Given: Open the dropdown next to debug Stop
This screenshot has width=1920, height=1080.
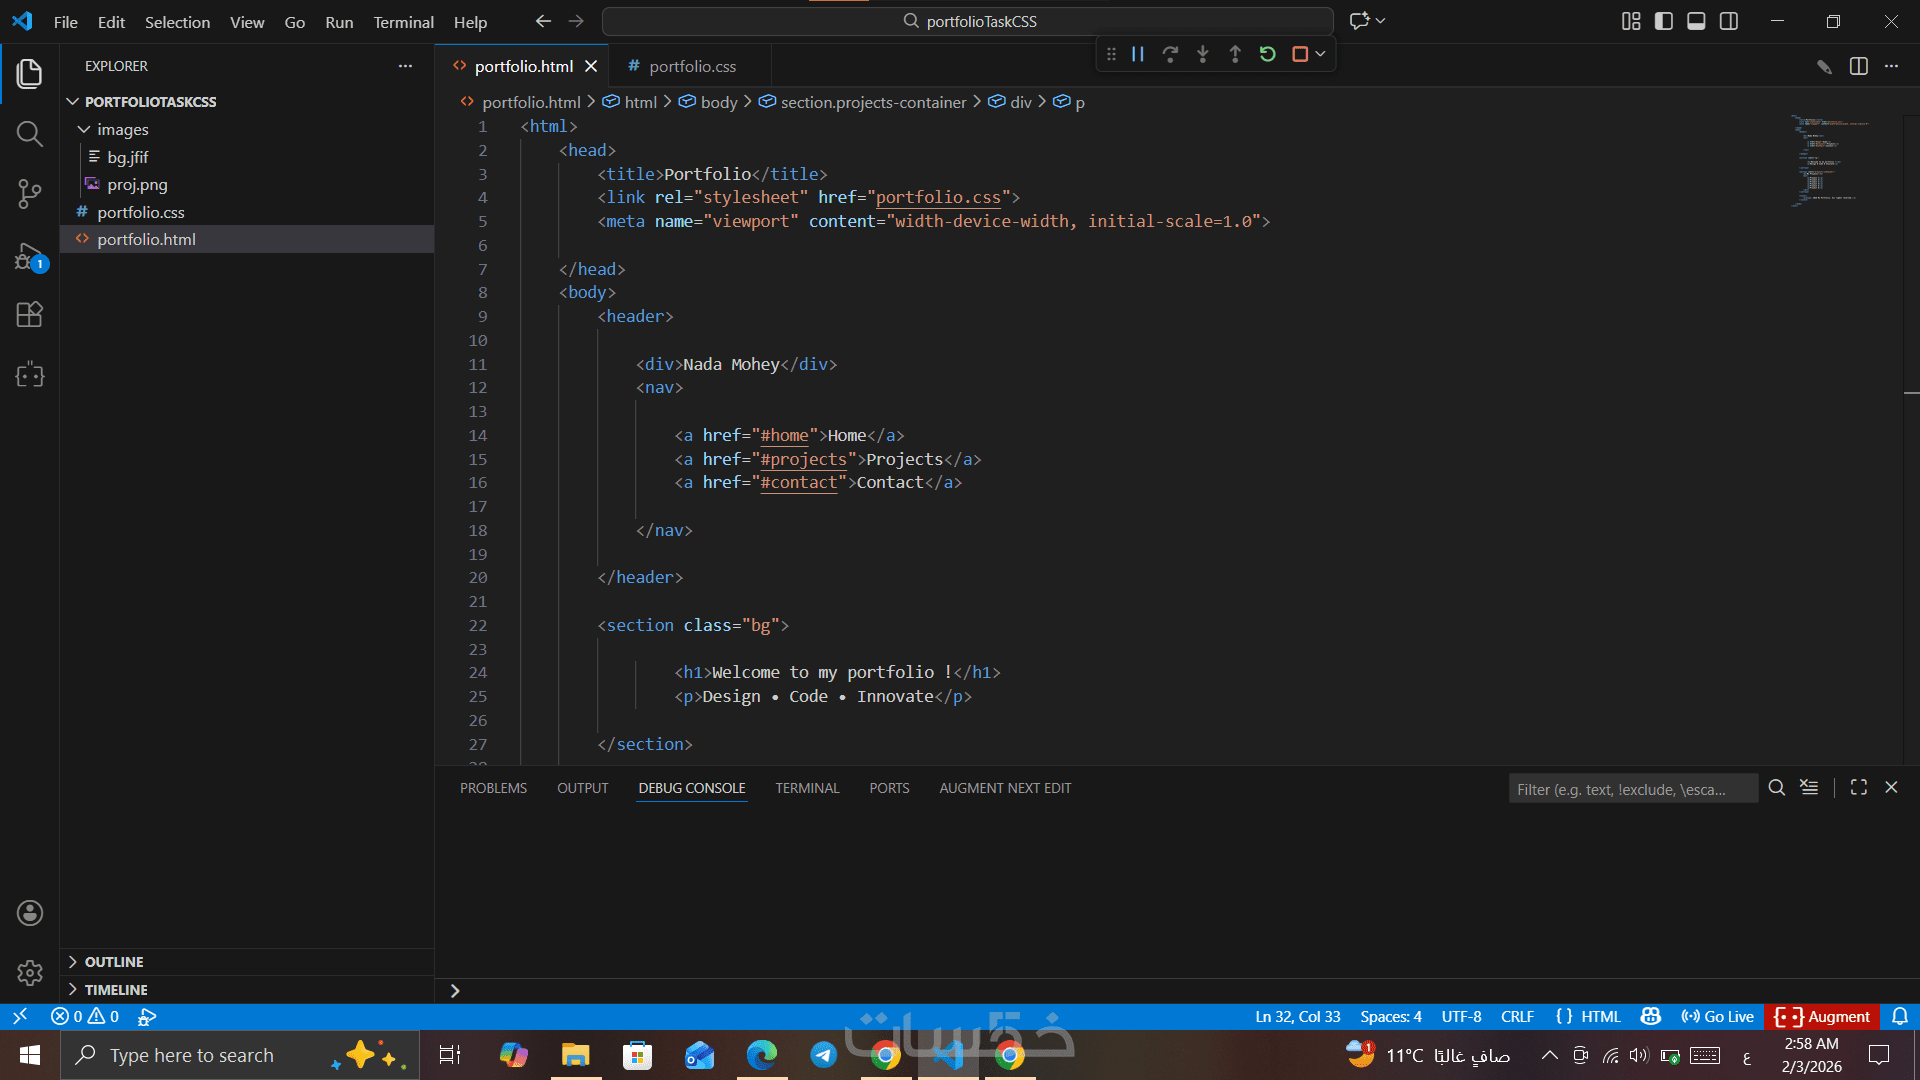Looking at the screenshot, I should pos(1321,54).
